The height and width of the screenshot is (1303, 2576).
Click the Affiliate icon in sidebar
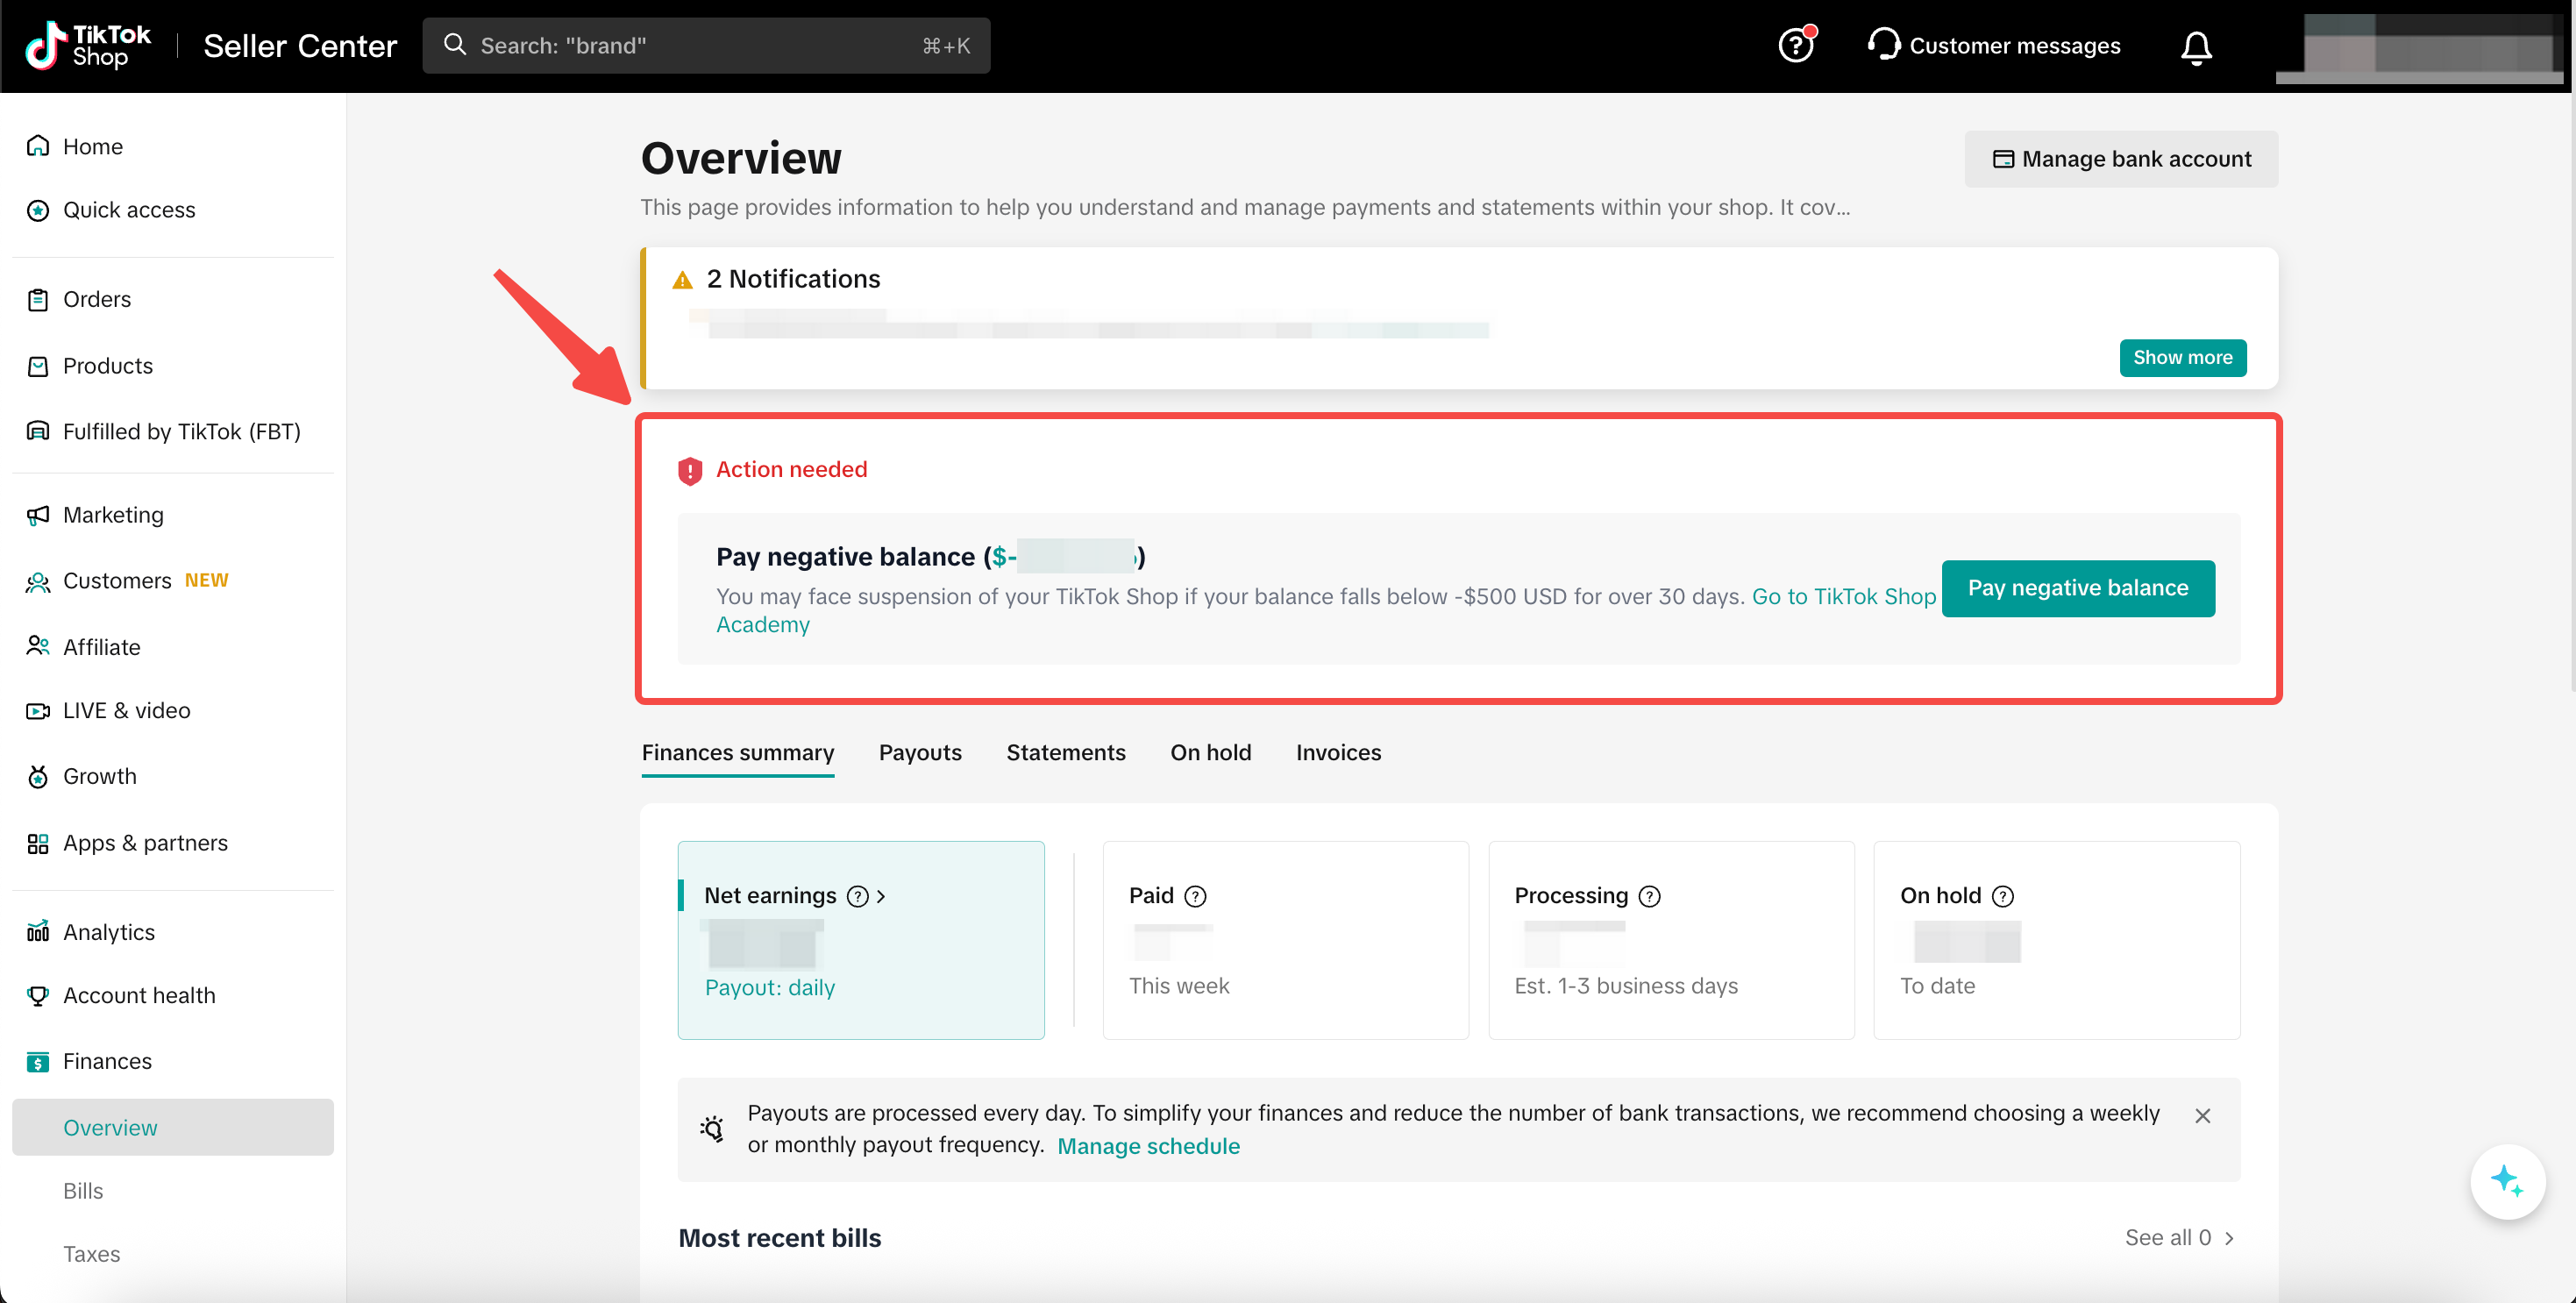pyautogui.click(x=38, y=647)
